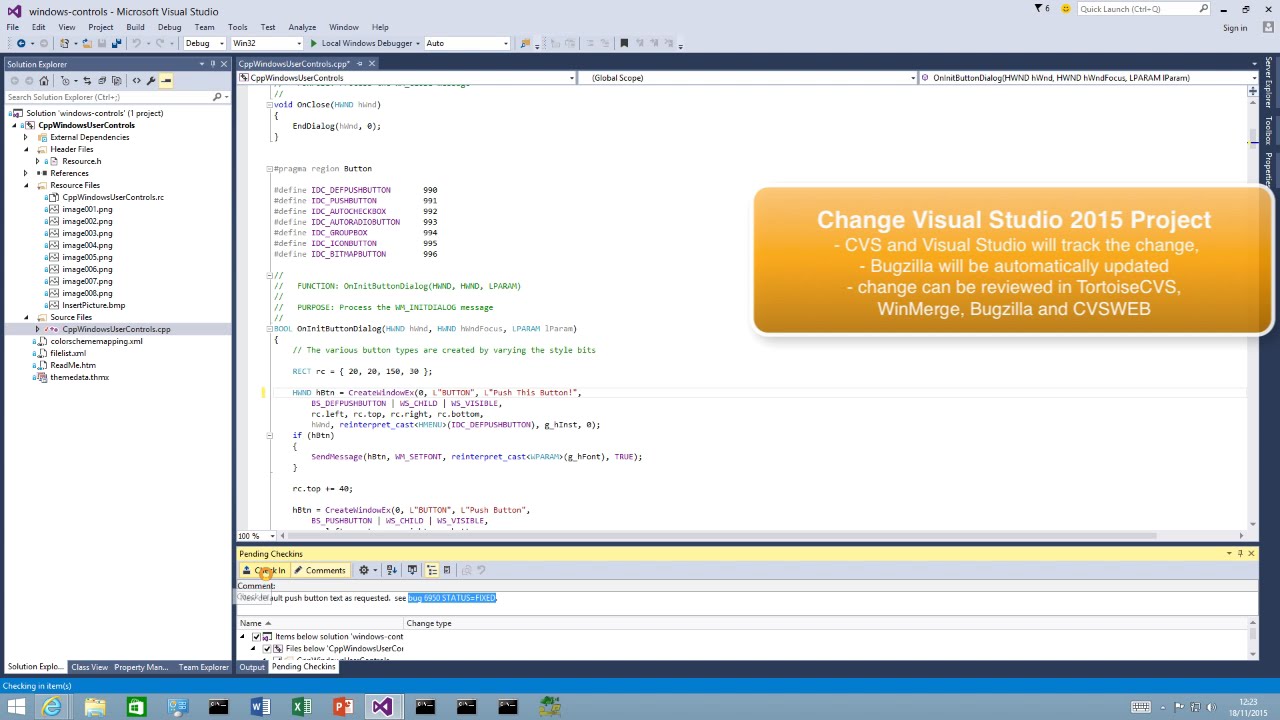Click the Navigate Backward toolbar icon
The width and height of the screenshot is (1280, 720).
[20, 43]
